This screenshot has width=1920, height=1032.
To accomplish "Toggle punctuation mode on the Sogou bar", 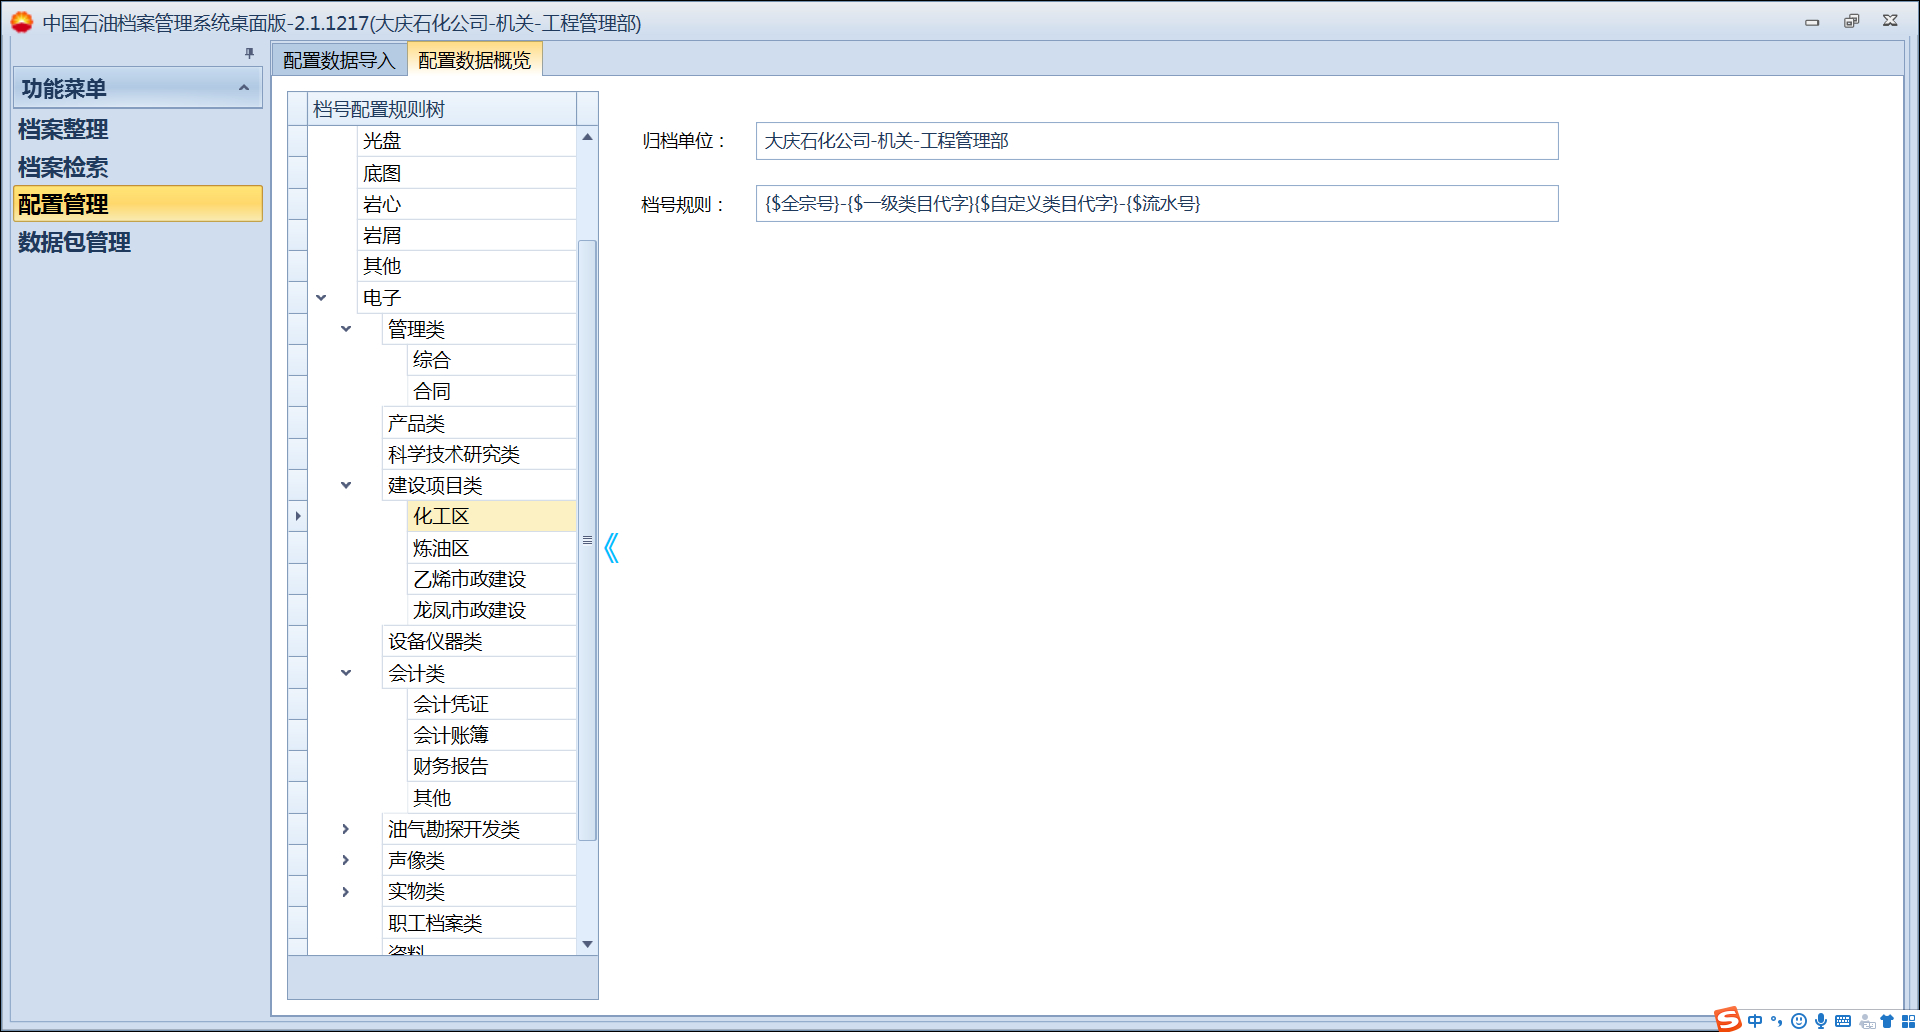I will [x=1776, y=1021].
